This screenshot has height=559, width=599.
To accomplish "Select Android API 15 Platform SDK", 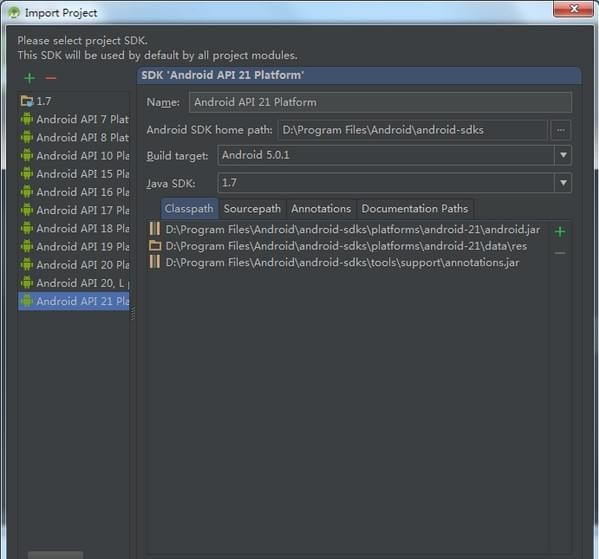I will (74, 174).
